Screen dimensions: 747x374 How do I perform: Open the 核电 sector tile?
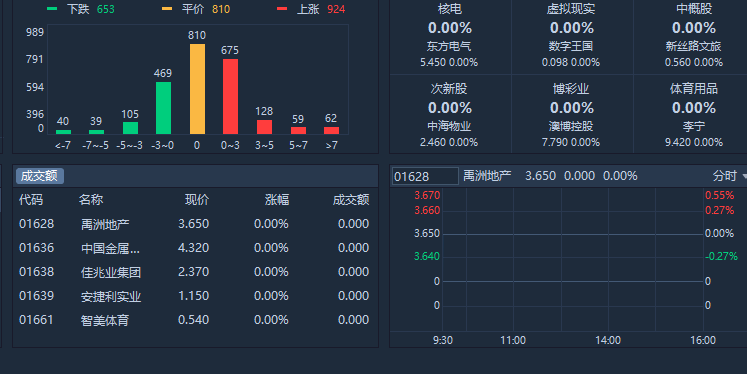[x=450, y=37]
